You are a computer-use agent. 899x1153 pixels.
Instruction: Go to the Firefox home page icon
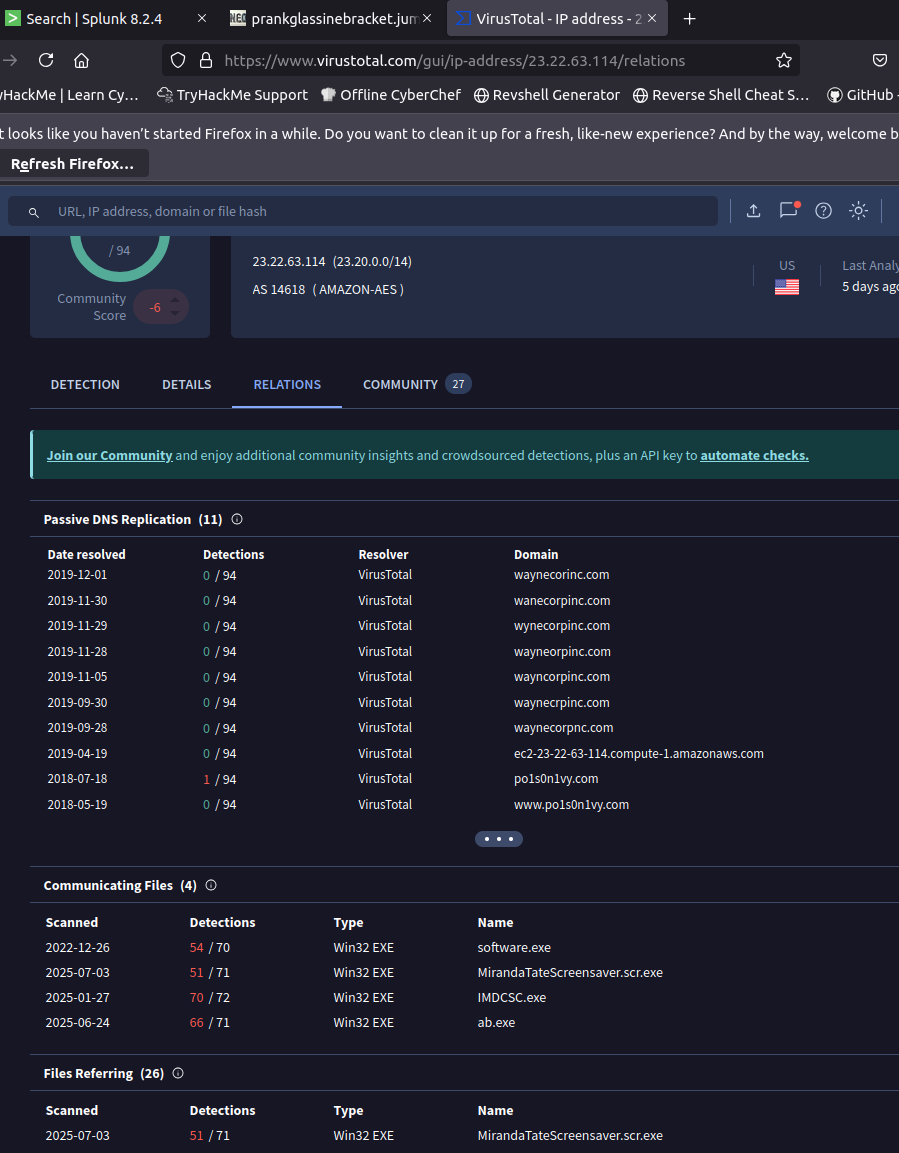click(82, 60)
